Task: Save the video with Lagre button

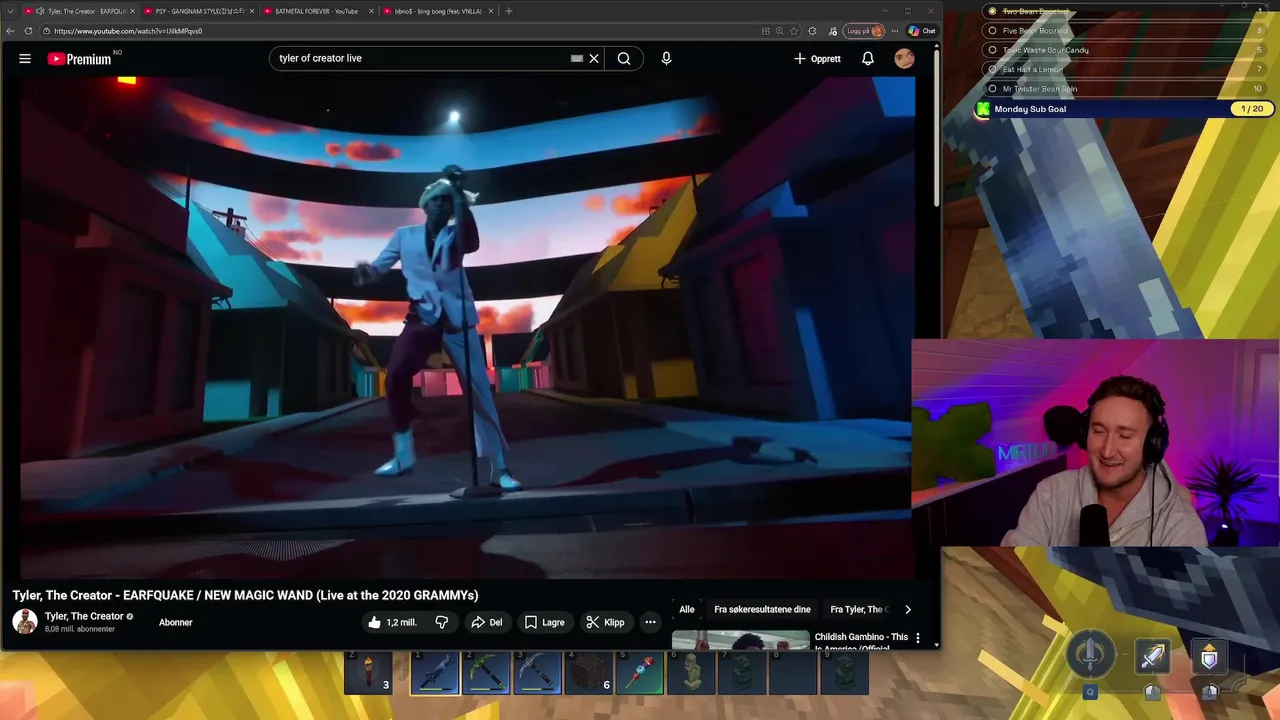Action: coord(545,622)
